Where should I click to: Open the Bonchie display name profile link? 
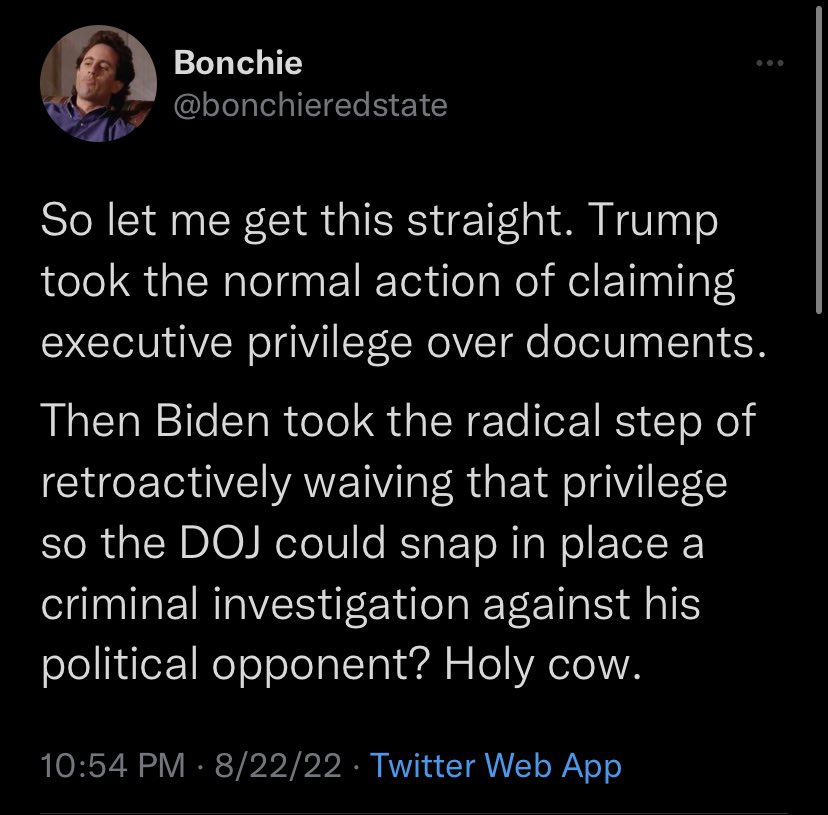[238, 62]
